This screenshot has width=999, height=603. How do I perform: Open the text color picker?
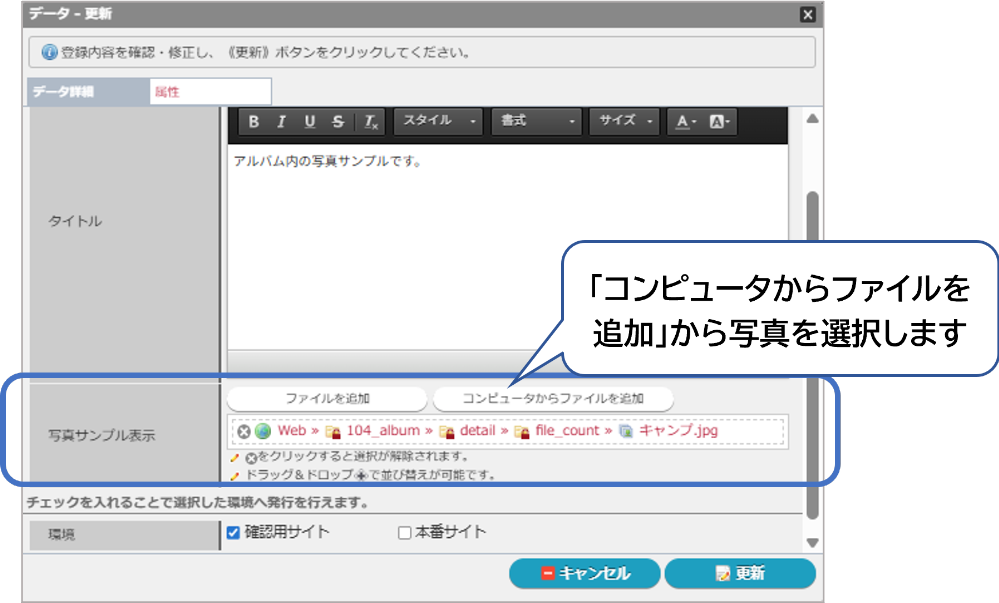686,122
